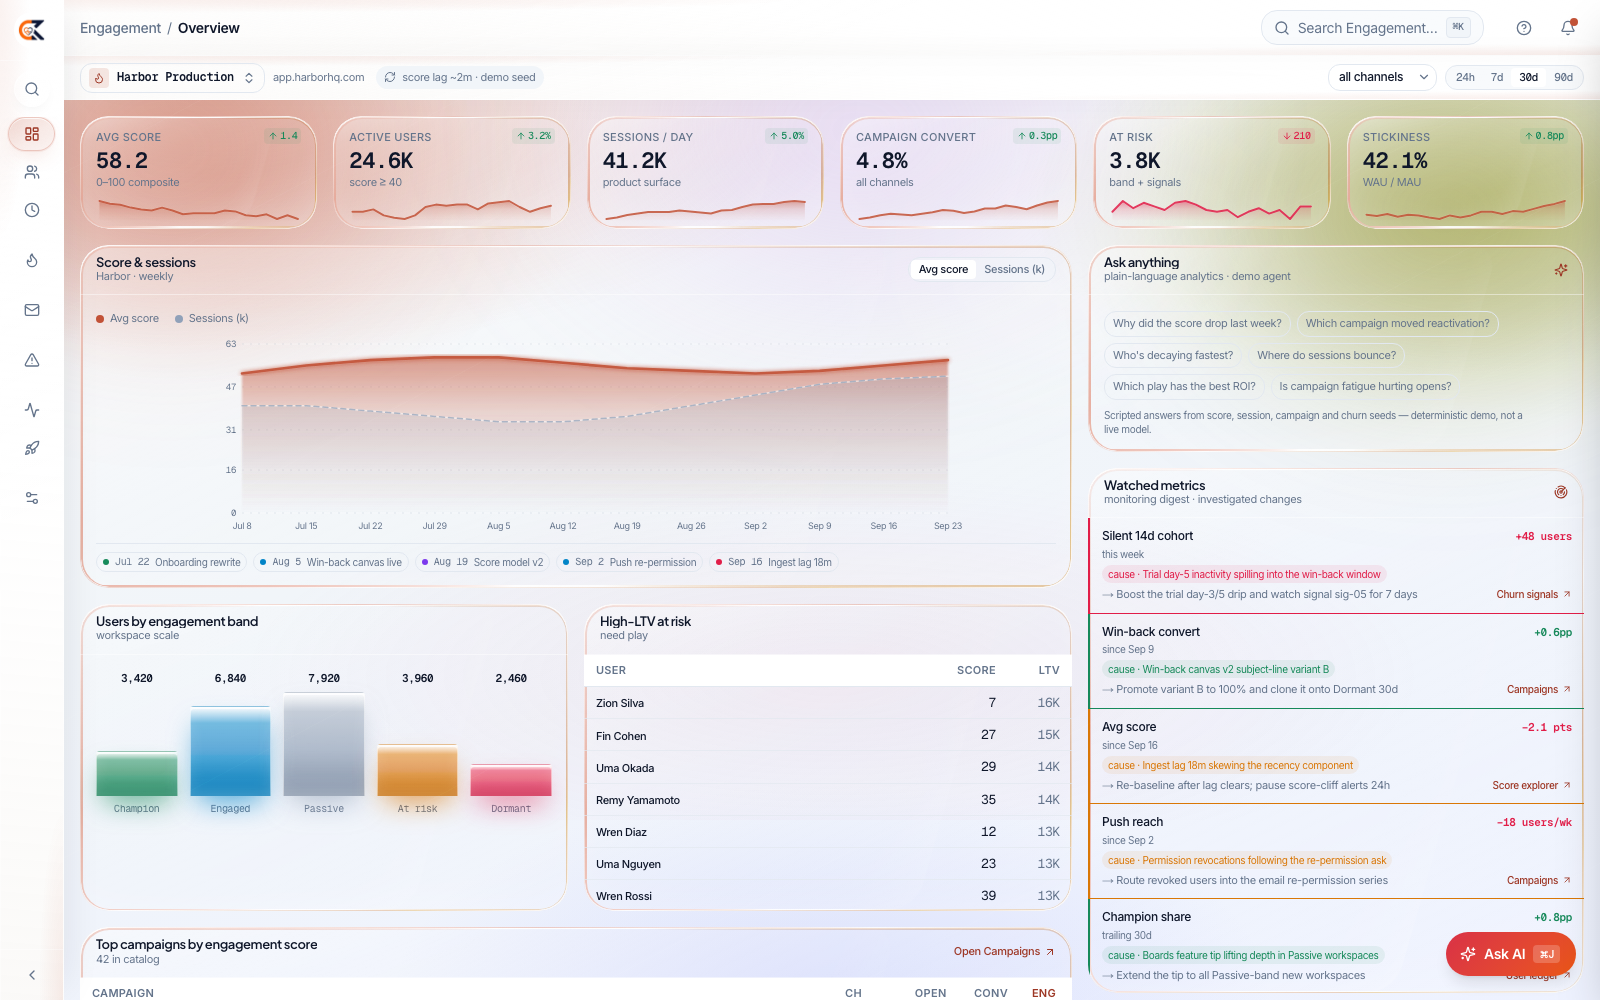Open the Harbor Production workspace switcher
The height and width of the screenshot is (1000, 1600).
tap(172, 77)
